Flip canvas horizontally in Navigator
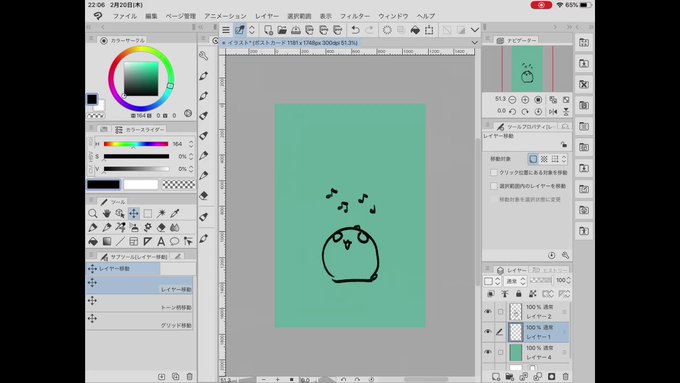Viewport: 680px width, 383px height. pos(553,111)
